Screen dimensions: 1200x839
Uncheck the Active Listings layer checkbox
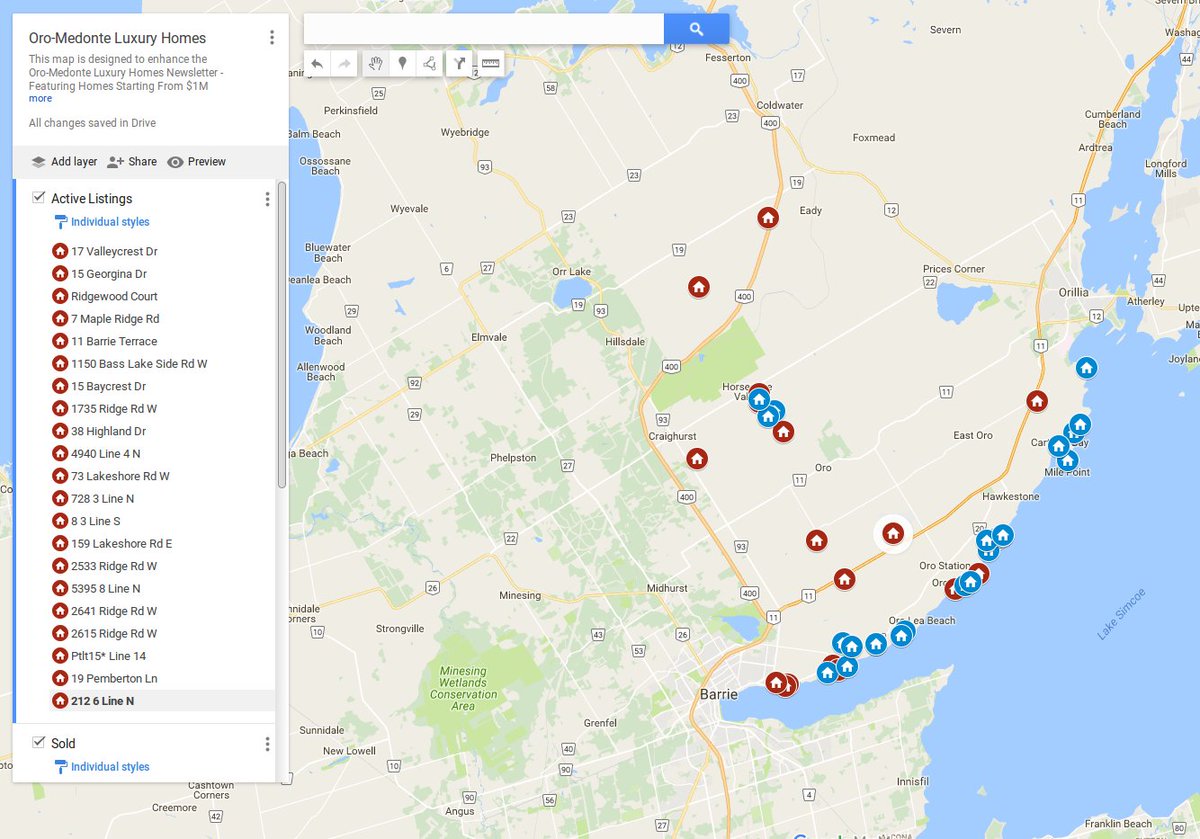click(39, 198)
